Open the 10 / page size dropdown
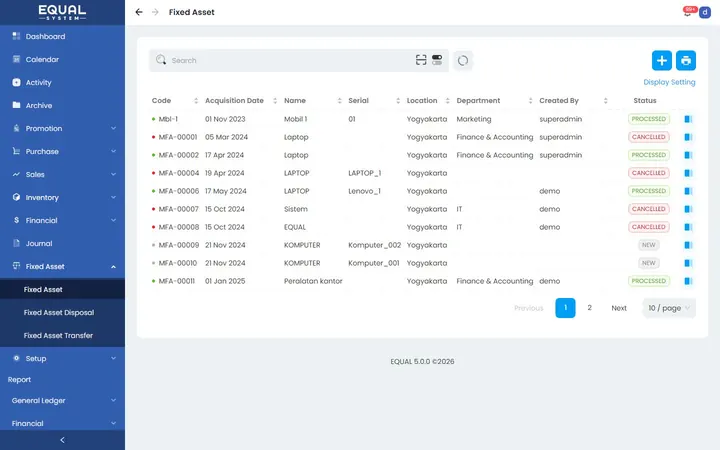Image resolution: width=720 pixels, height=450 pixels. tap(669, 308)
